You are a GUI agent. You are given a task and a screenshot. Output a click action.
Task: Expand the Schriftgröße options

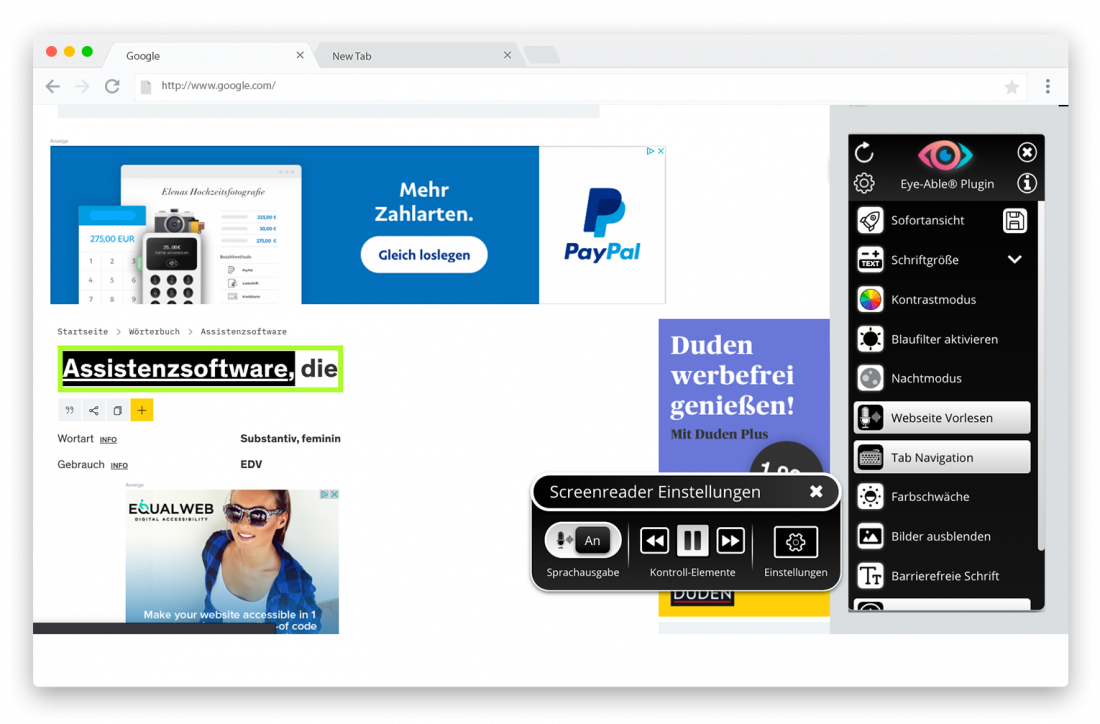[x=1014, y=259]
